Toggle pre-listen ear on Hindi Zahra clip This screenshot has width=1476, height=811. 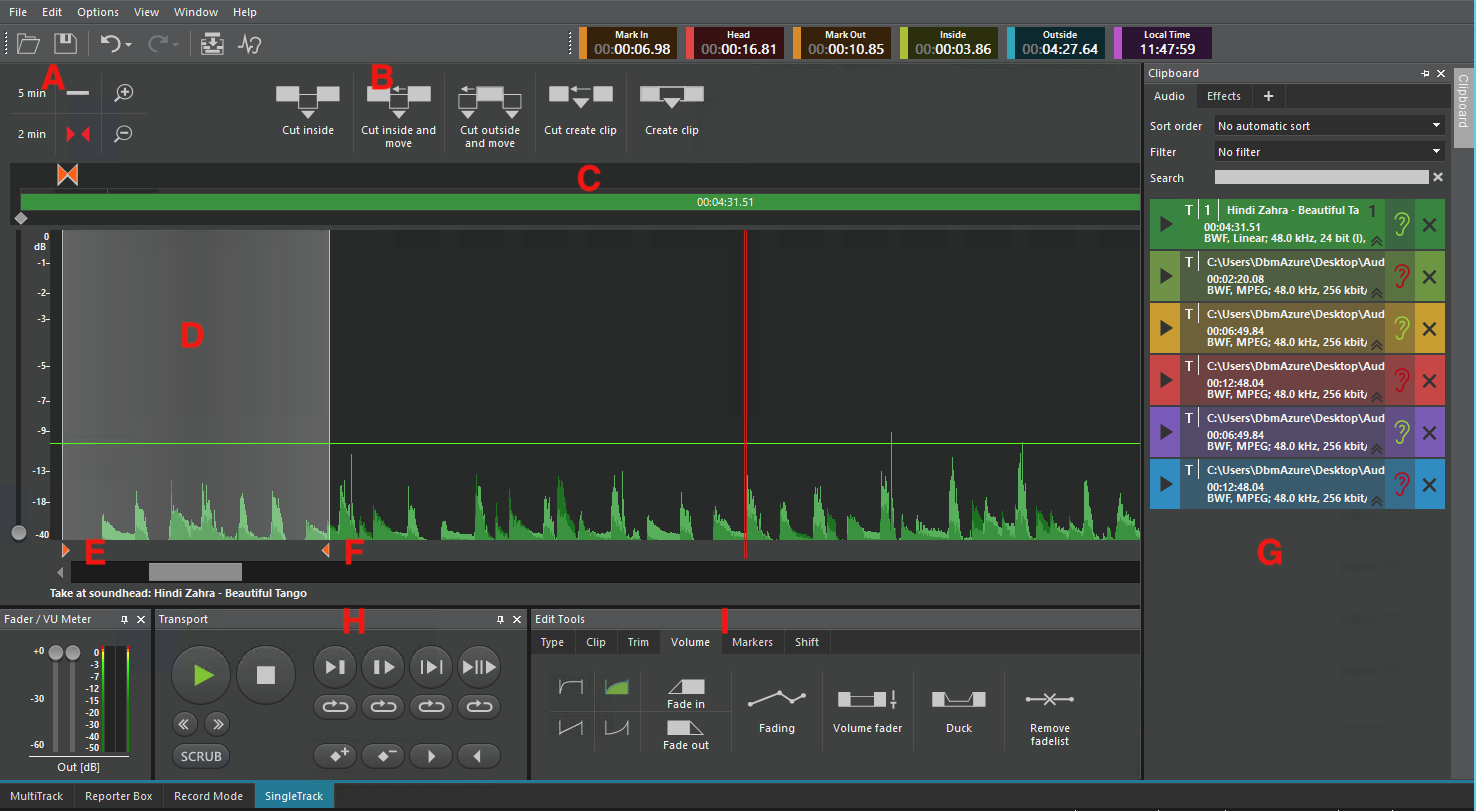point(1401,225)
